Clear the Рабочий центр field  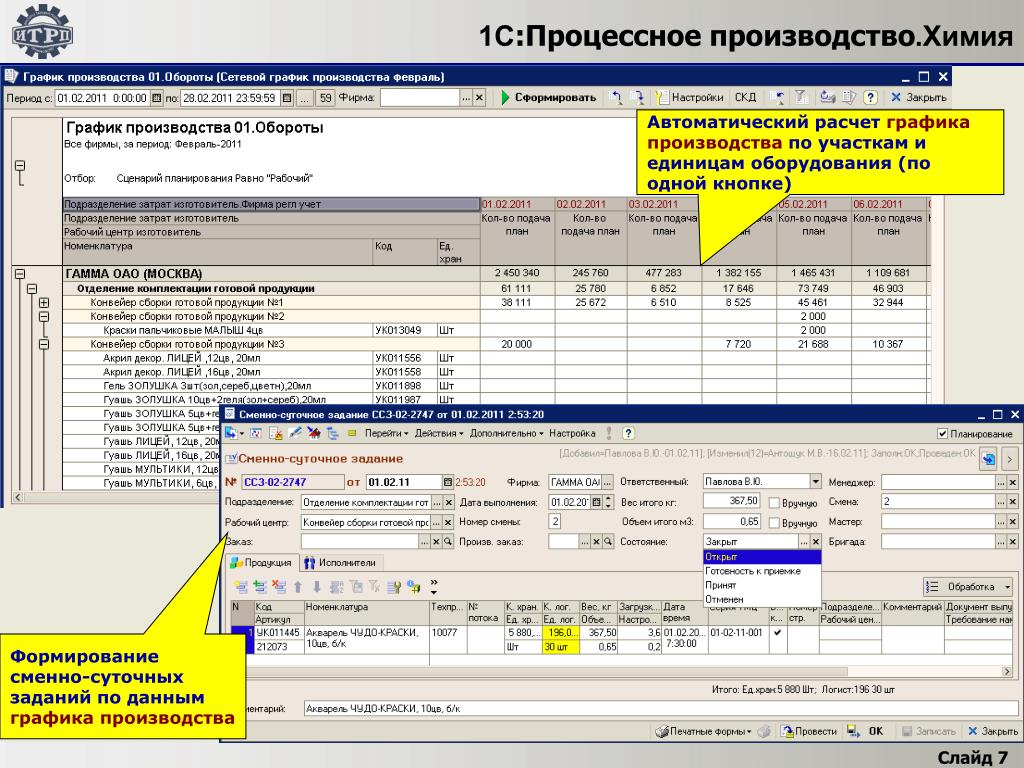pyautogui.click(x=448, y=522)
